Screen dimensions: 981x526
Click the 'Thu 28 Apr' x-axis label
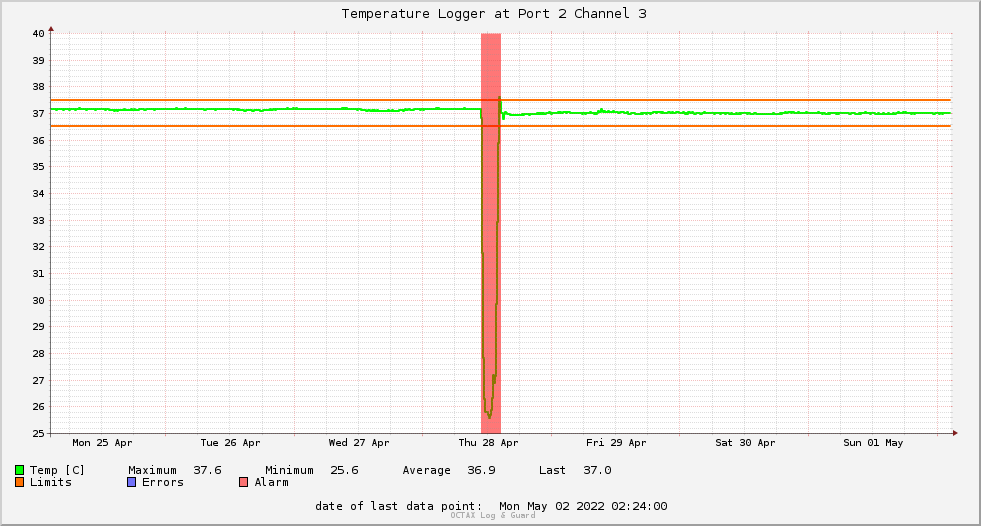tap(488, 443)
